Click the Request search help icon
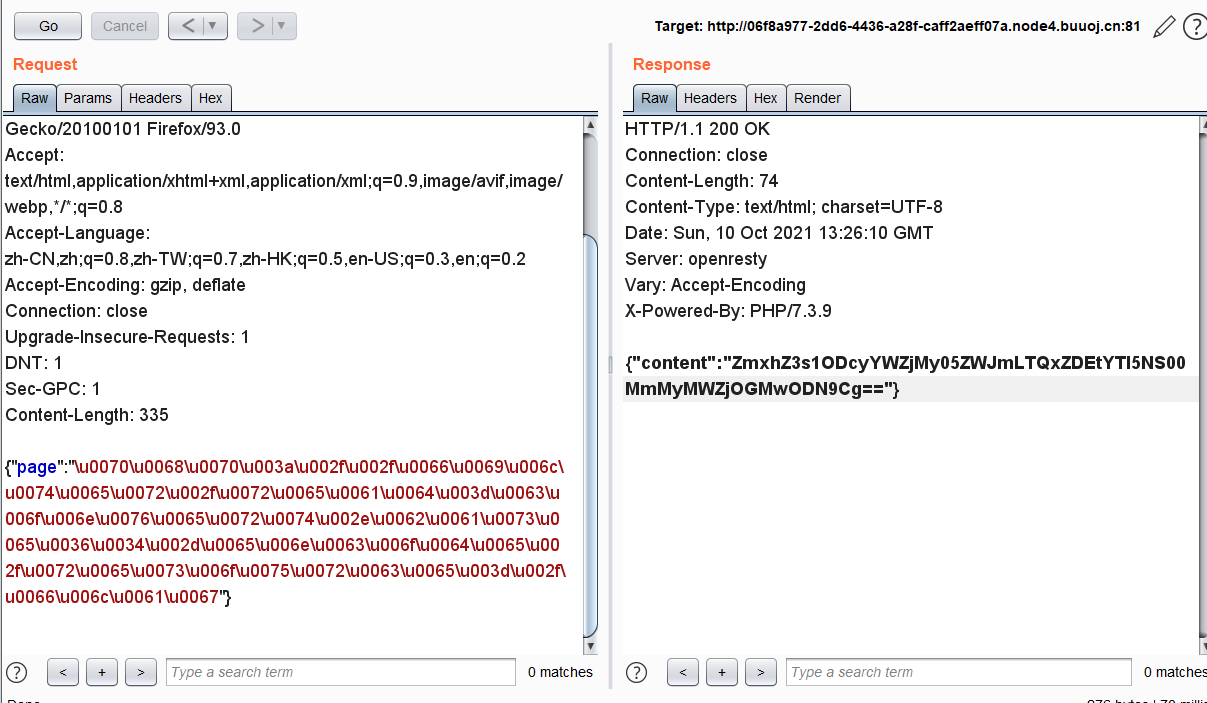 click(17, 672)
